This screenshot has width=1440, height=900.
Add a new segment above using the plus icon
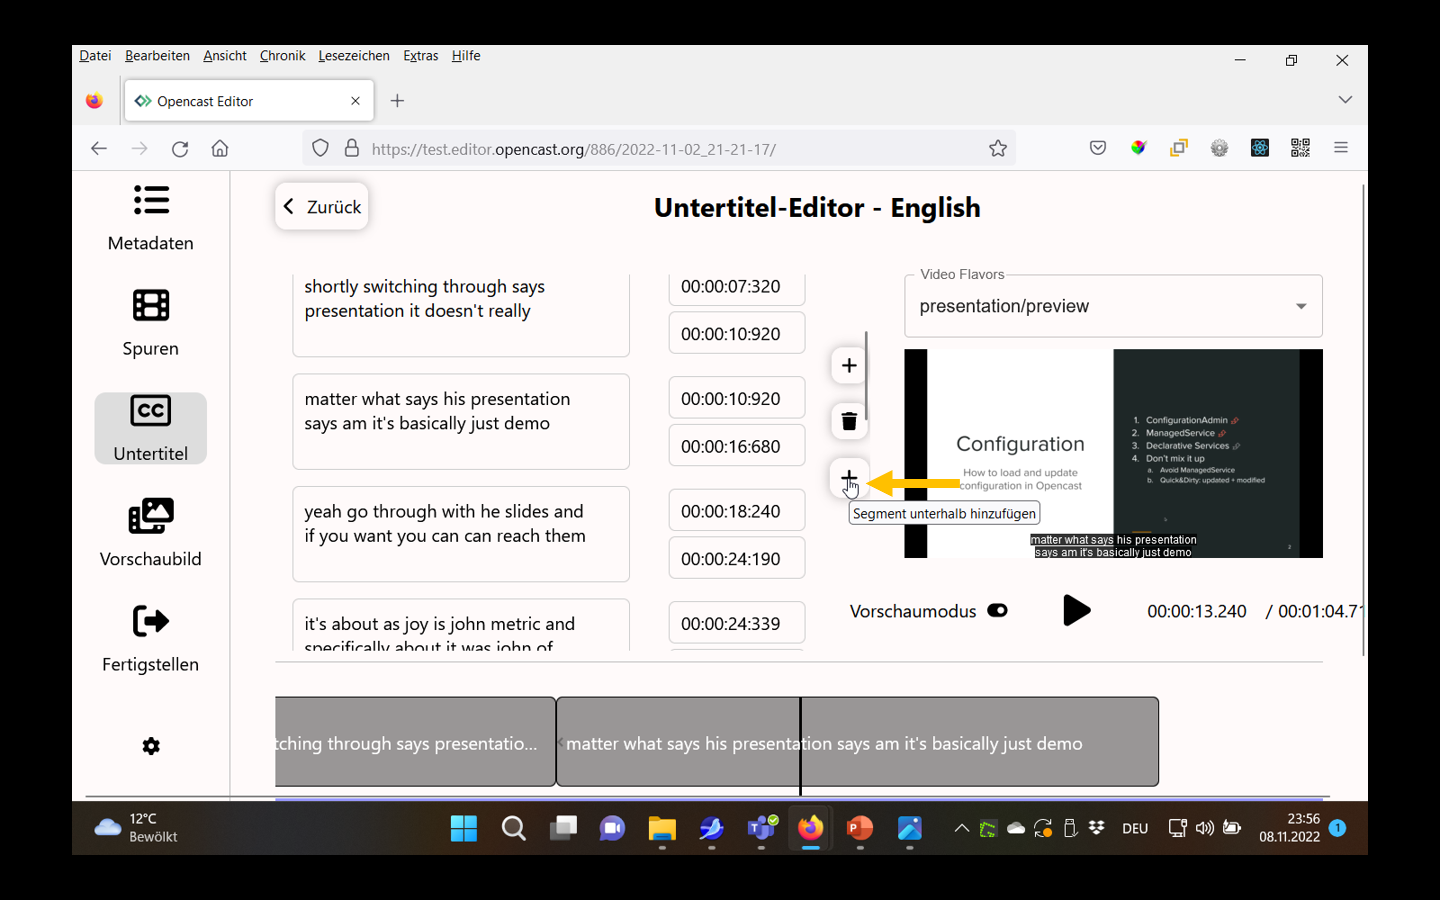848,365
